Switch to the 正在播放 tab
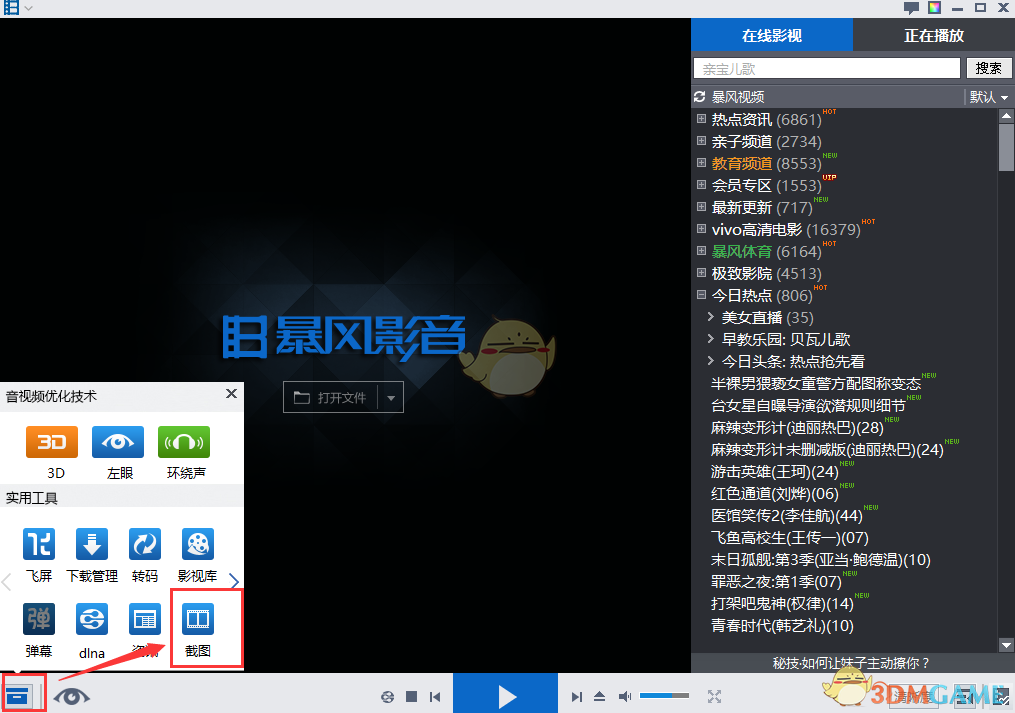The height and width of the screenshot is (713, 1015). pyautogui.click(x=933, y=35)
